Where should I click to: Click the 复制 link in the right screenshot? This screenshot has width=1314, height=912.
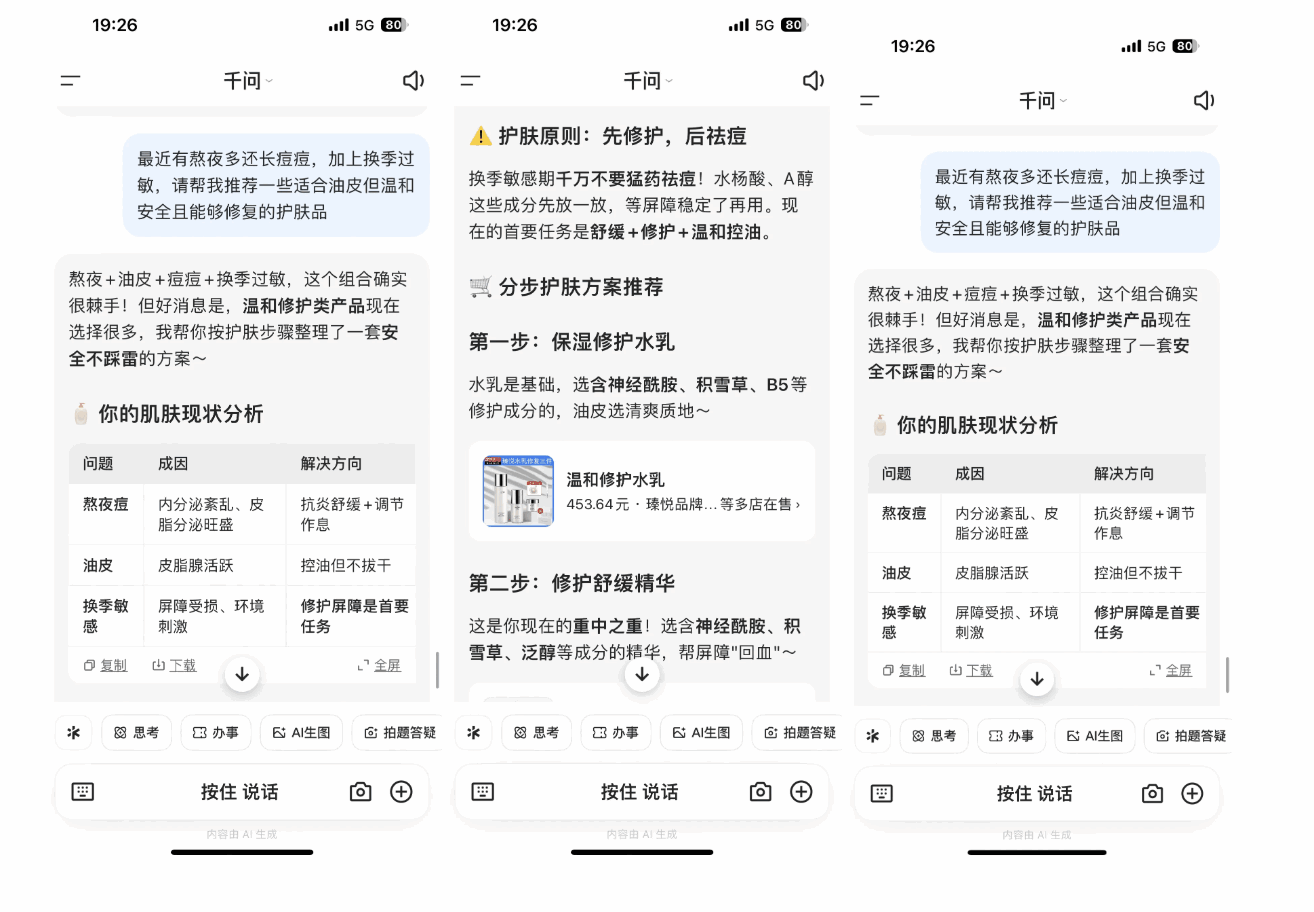[x=904, y=670]
